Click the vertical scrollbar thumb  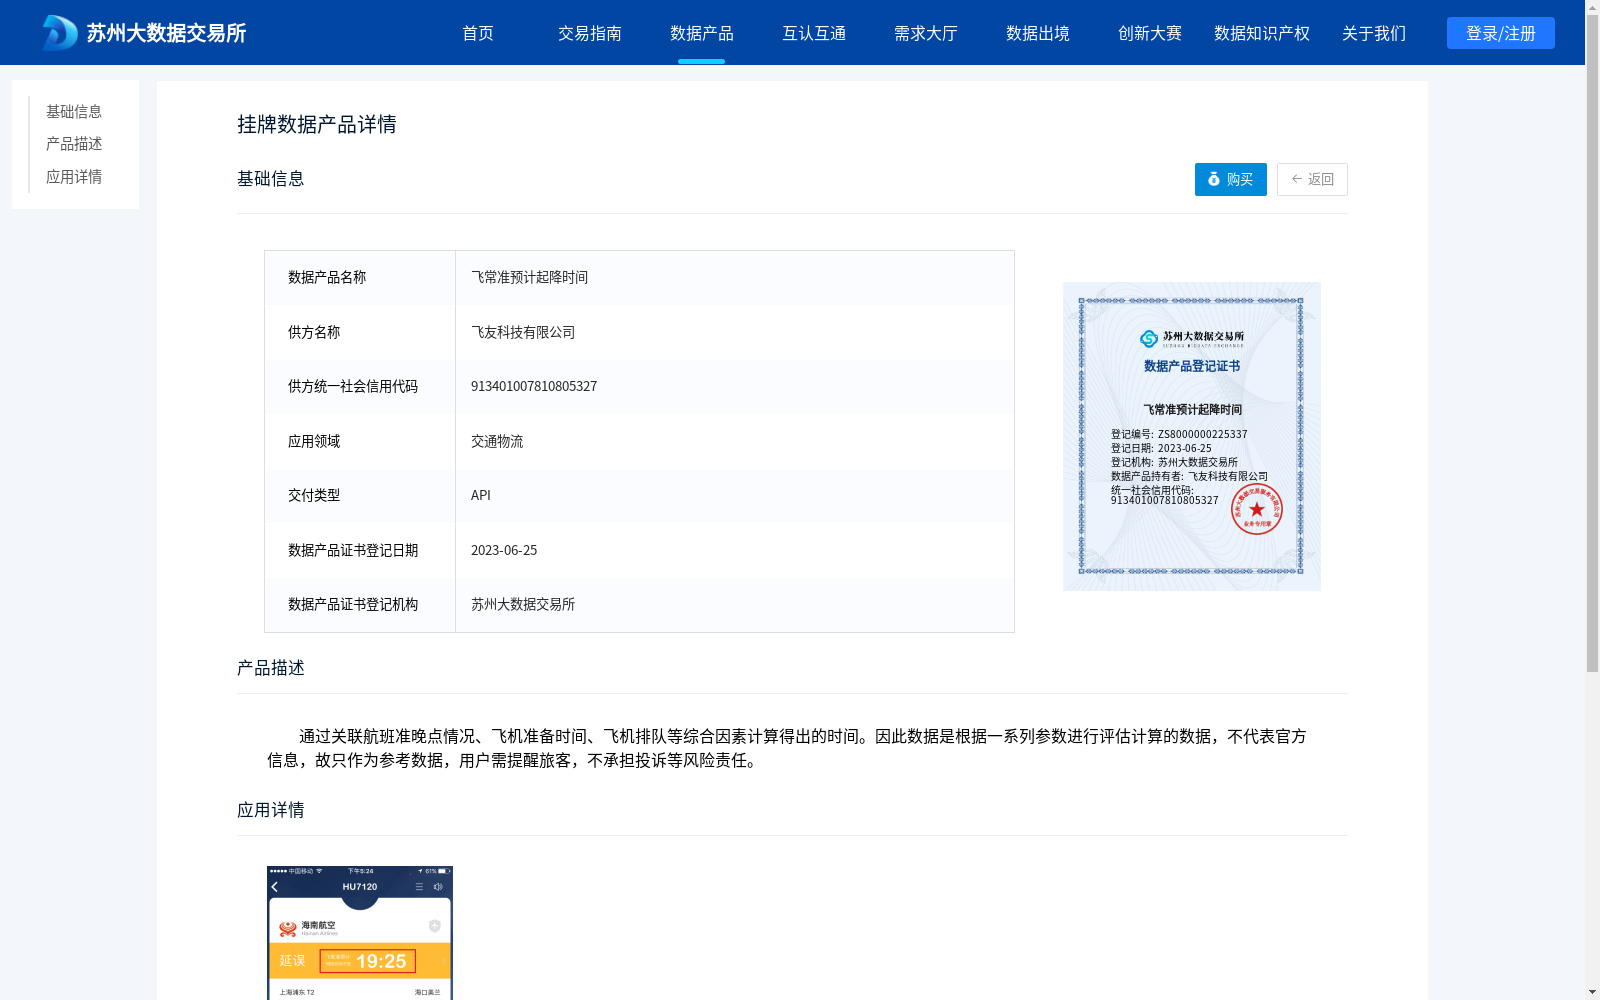(1592, 343)
